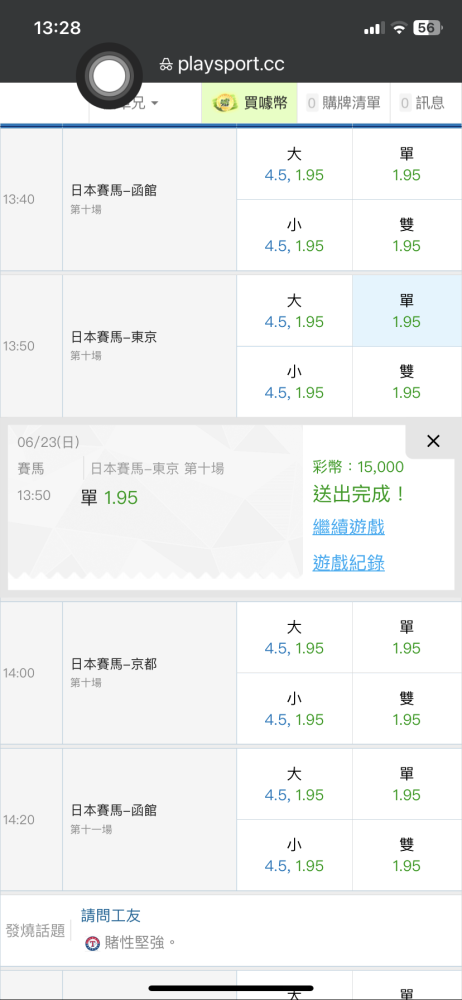Open 訊息 tab
The image size is (462, 1000).
[422, 103]
